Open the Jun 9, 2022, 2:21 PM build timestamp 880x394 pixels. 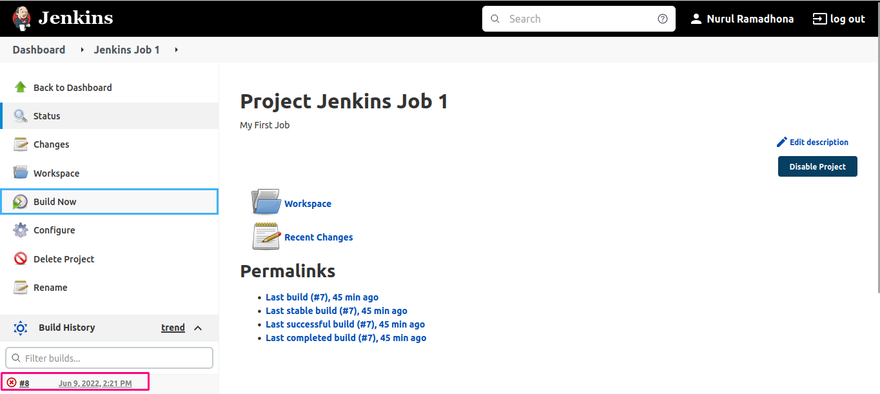(x=95, y=383)
